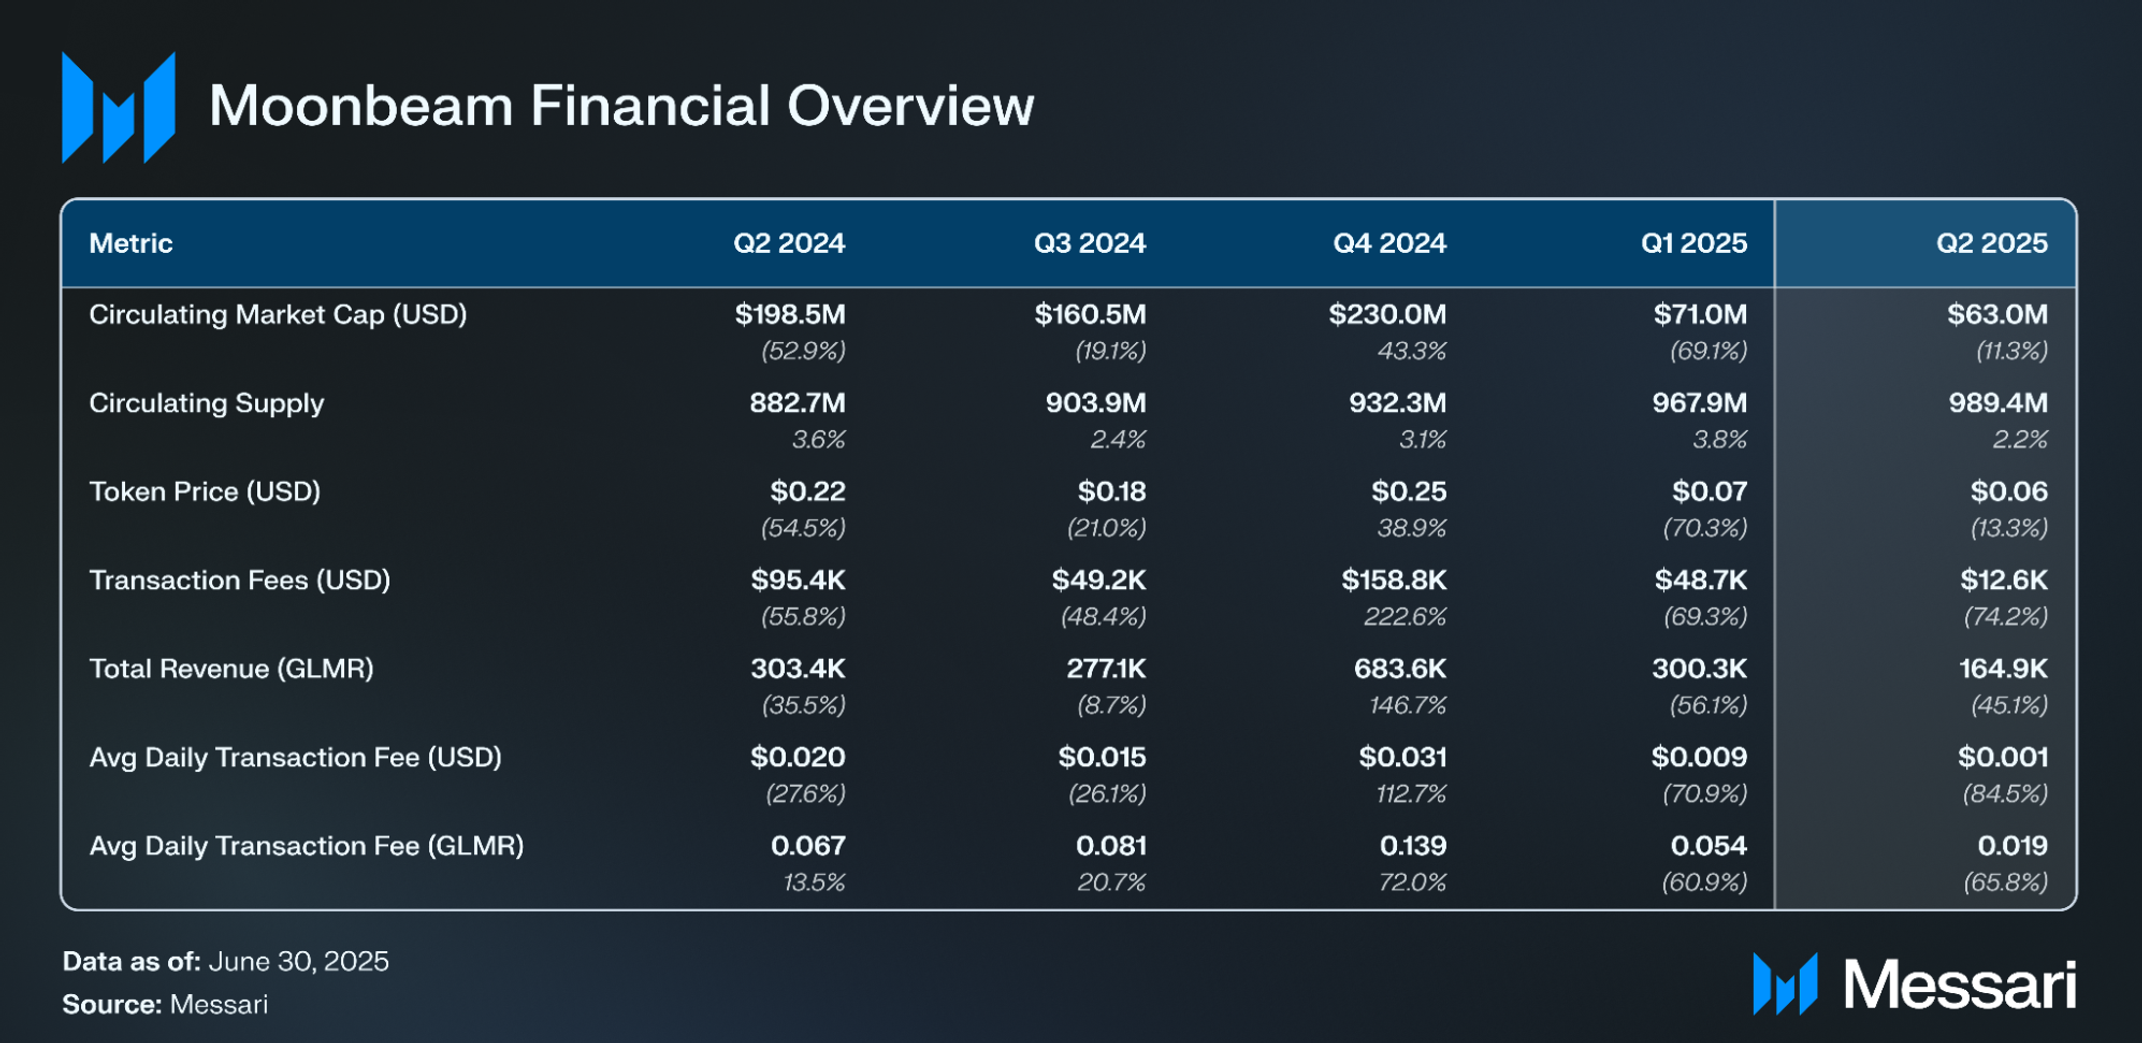Click the '$198.5M' market cap value
This screenshot has height=1043, width=2142.
tap(790, 315)
